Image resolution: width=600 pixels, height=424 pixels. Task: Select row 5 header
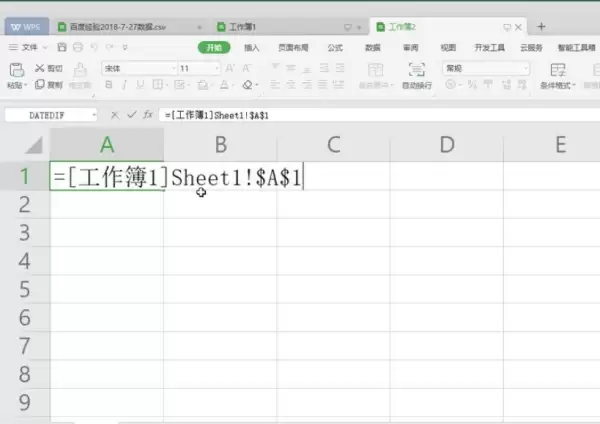(24, 289)
